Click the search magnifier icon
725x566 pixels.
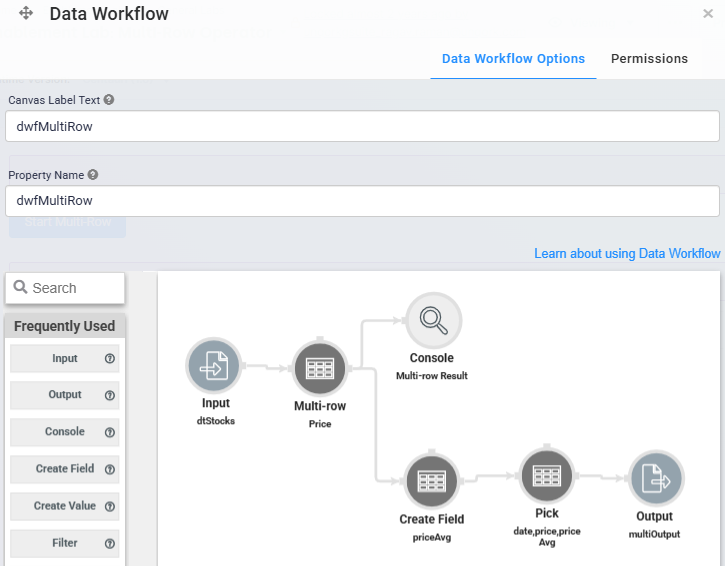click(x=20, y=287)
